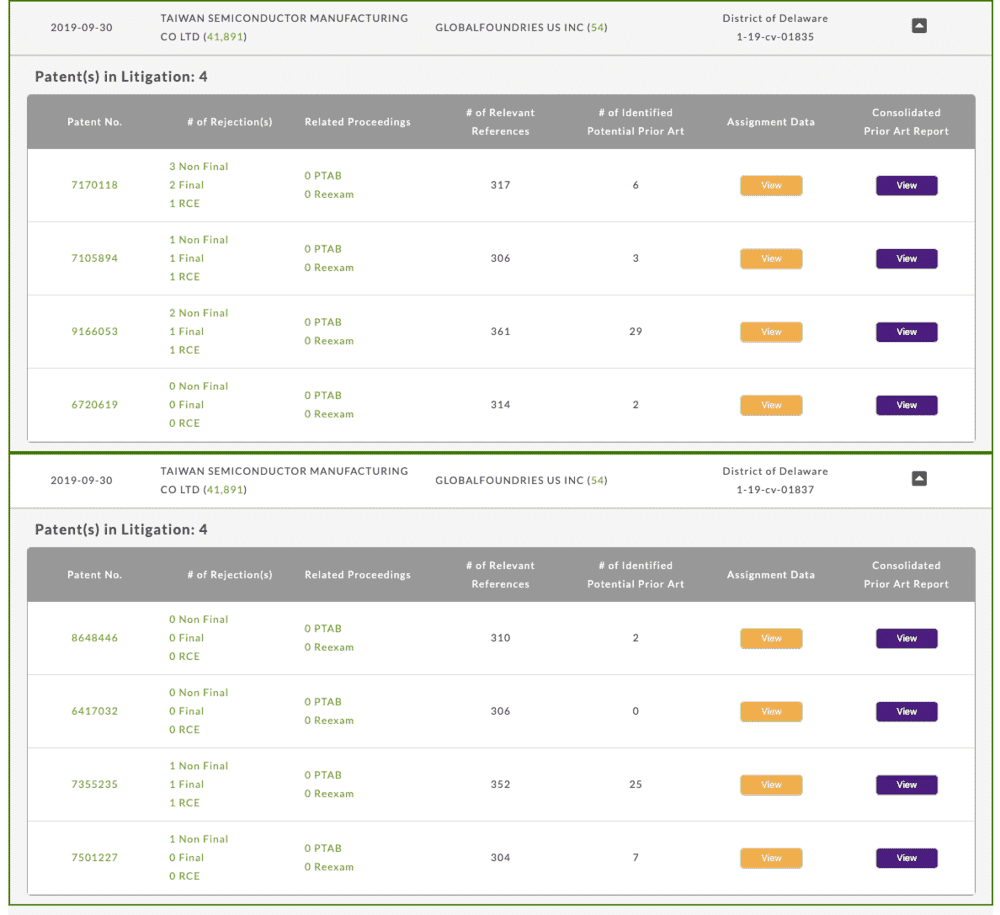Click 0 Reexam for patent 7355235
Screen dimensions: 1000x915
pos(328,794)
